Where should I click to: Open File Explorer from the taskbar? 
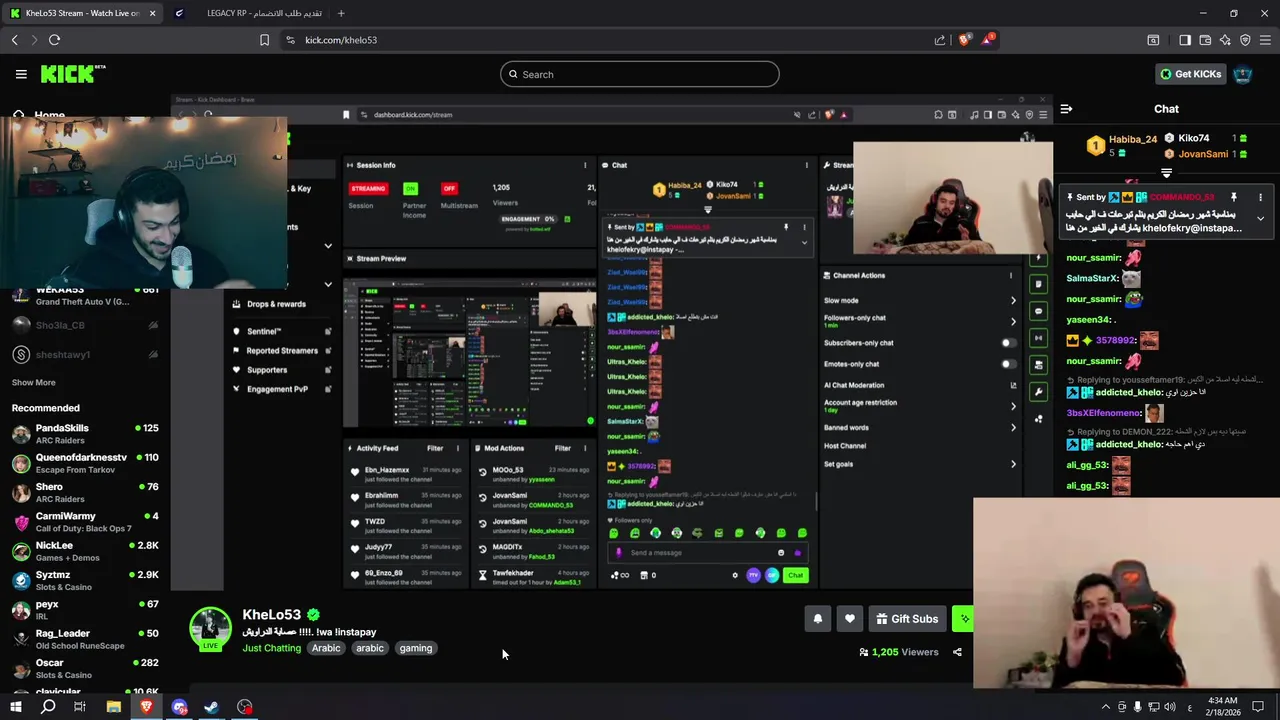114,707
